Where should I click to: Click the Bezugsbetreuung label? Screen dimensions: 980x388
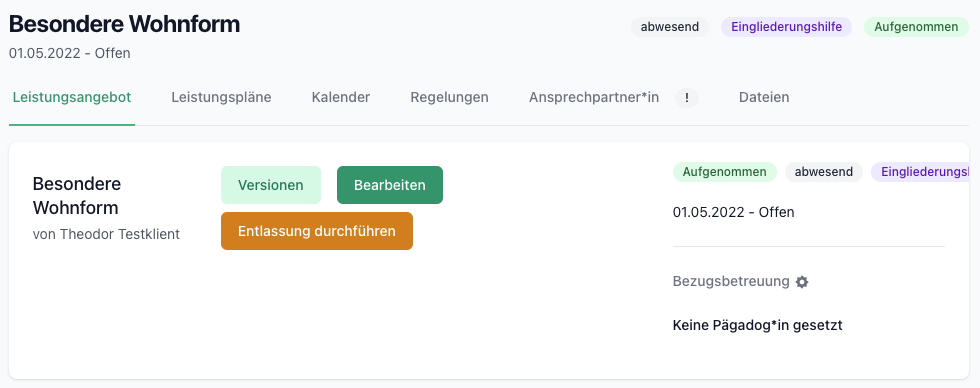click(731, 281)
